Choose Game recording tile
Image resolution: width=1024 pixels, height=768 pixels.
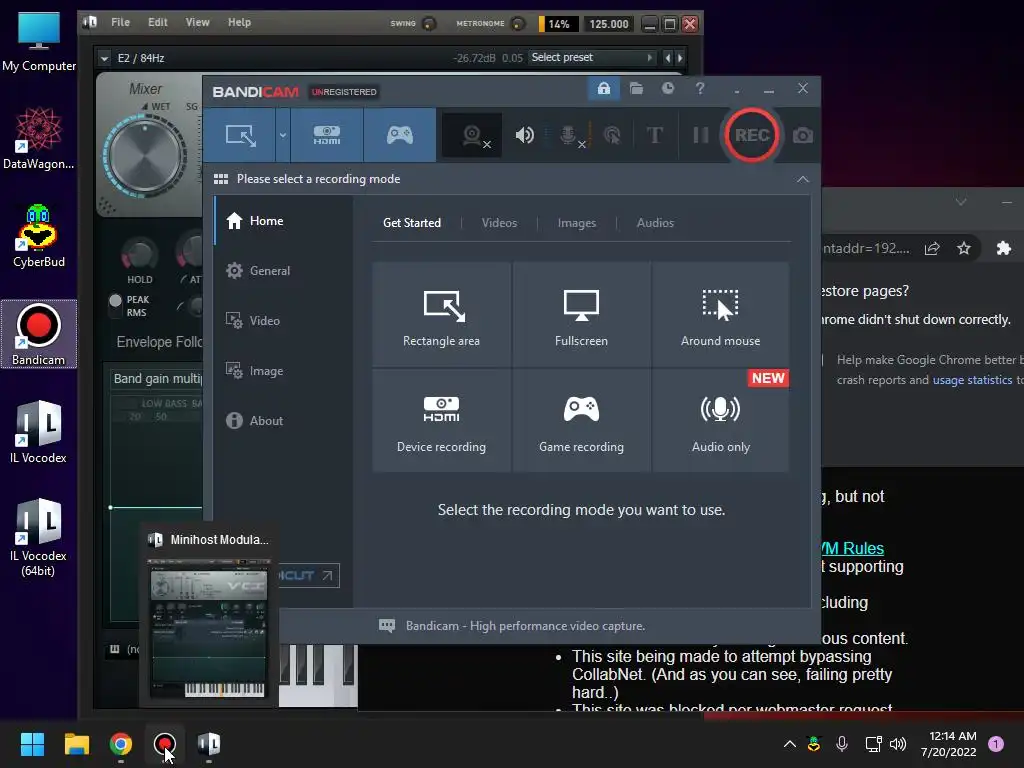pyautogui.click(x=581, y=421)
